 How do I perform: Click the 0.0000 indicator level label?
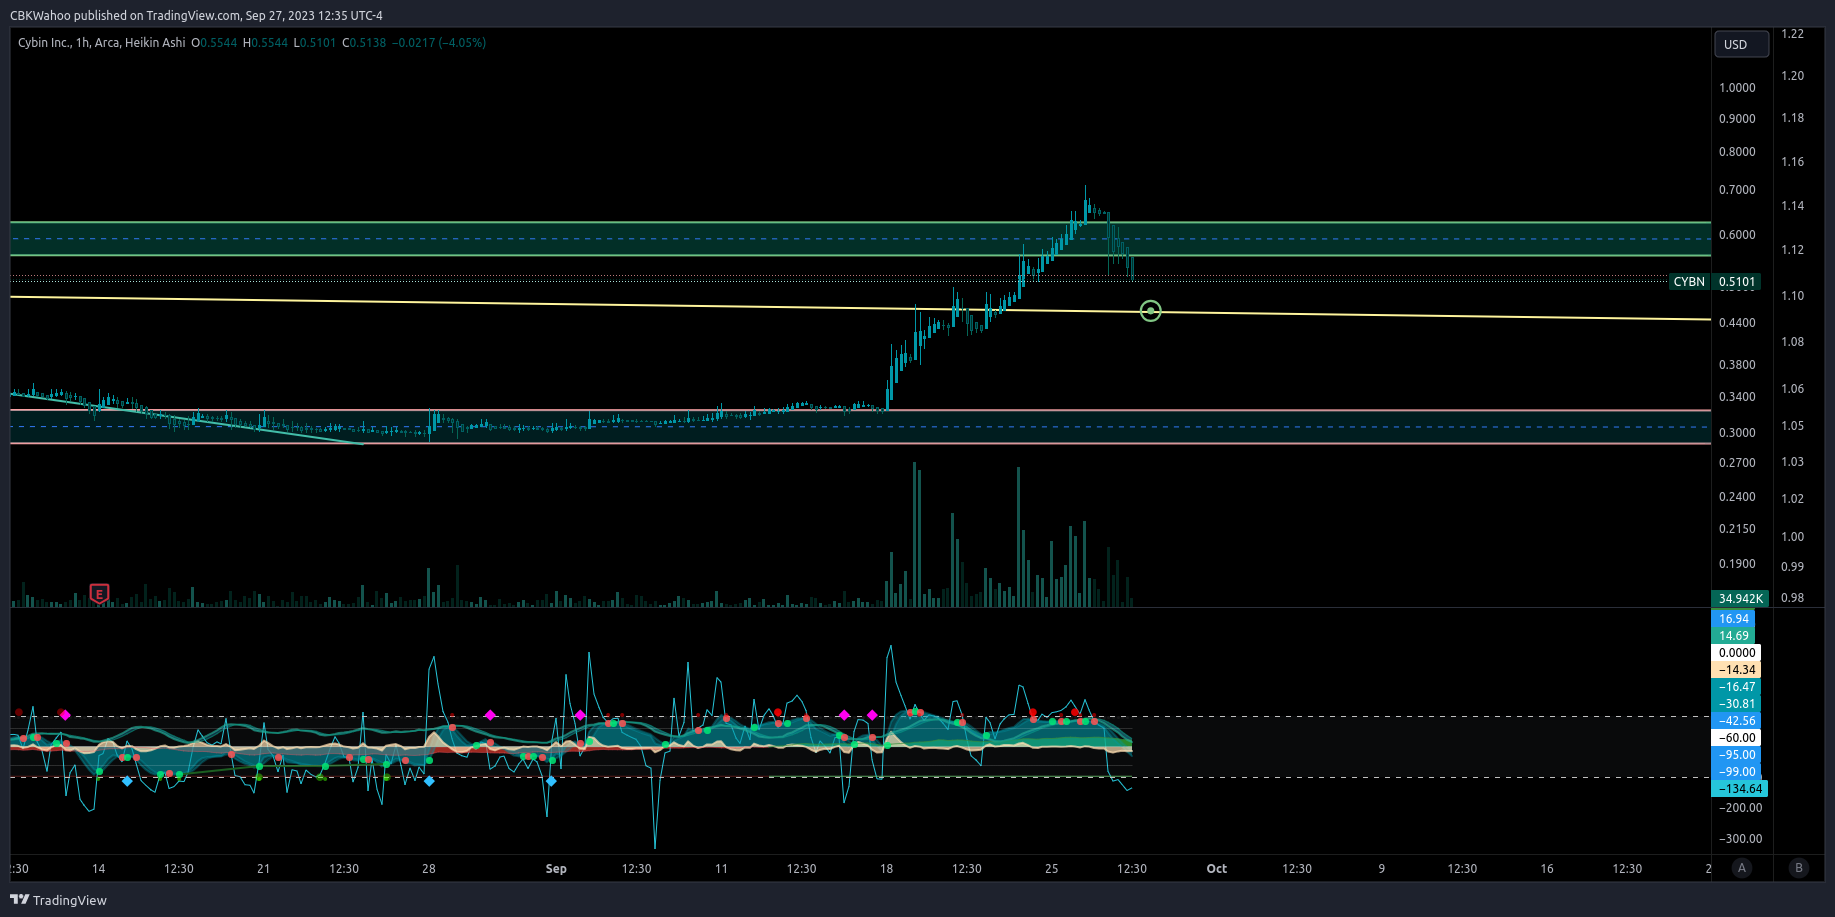pos(1737,653)
